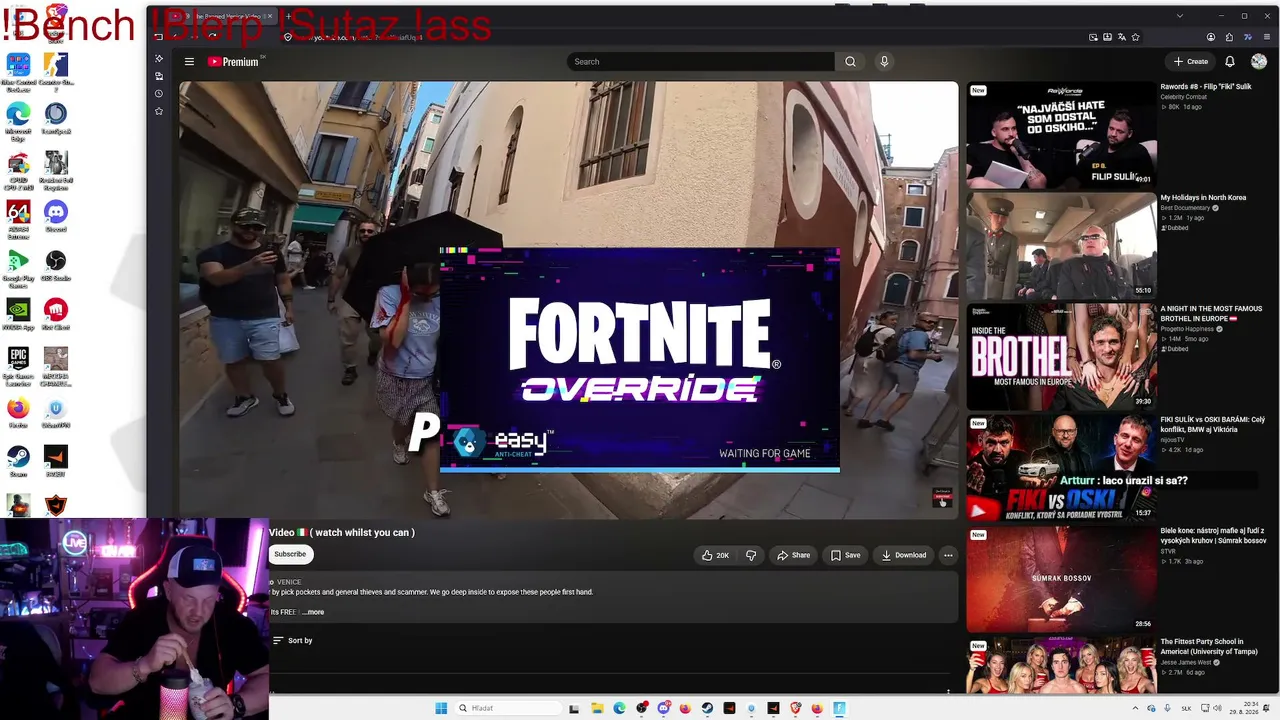Screen dimensions: 1280x720
Task: Open the Windows Start menu
Action: pyautogui.click(x=441, y=708)
